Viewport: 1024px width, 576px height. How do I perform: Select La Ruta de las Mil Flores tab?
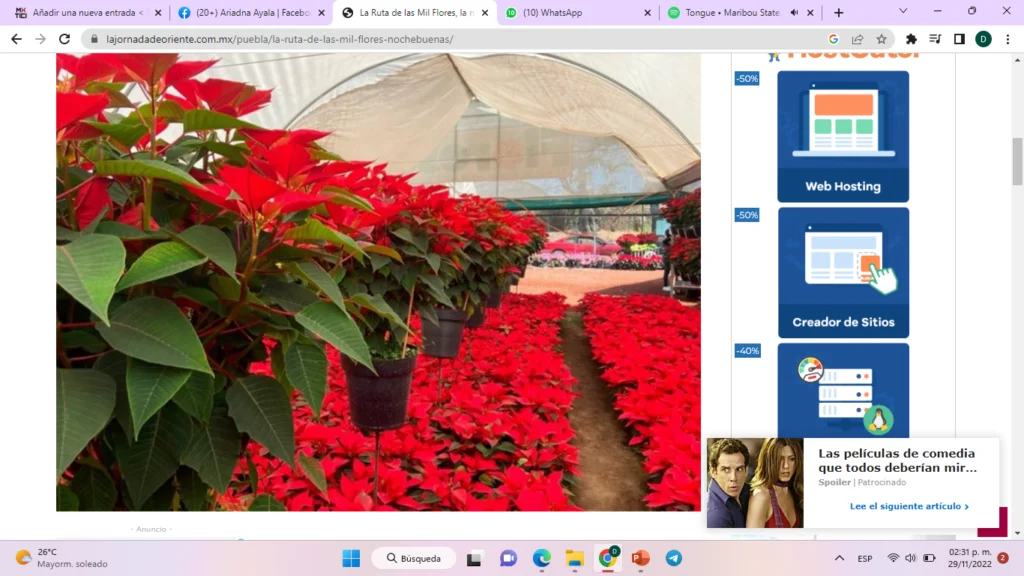[415, 12]
